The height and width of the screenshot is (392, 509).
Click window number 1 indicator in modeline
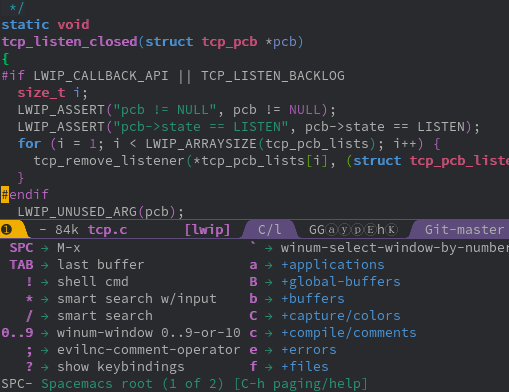coord(6,230)
